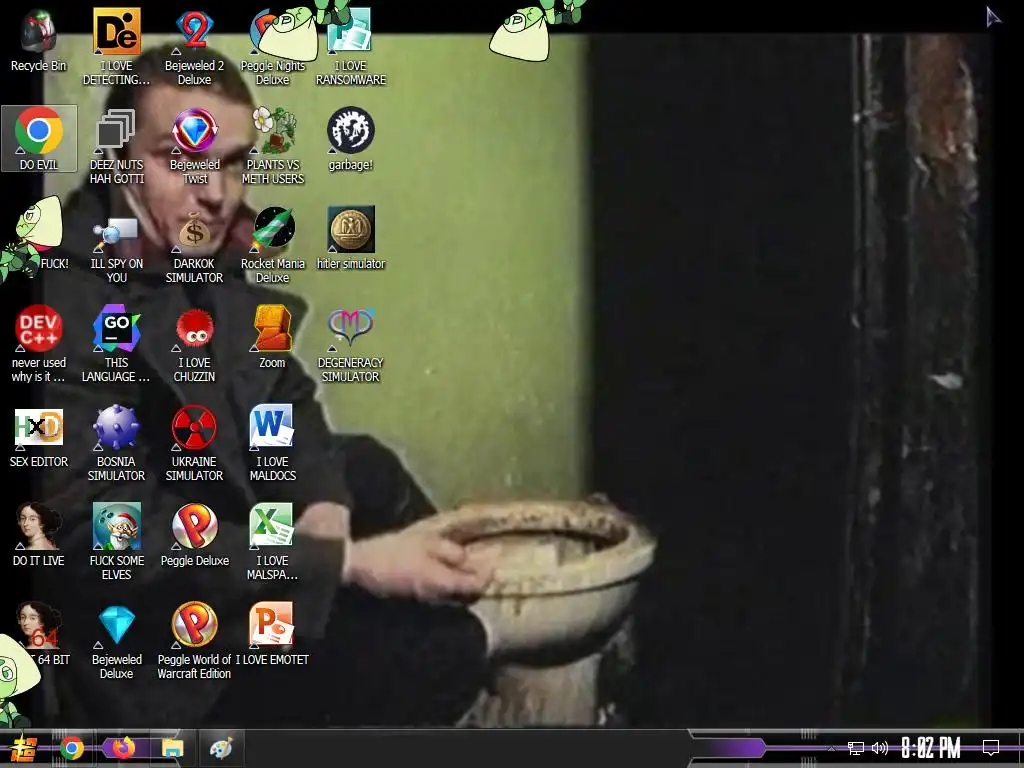Open the Recycle Bin desktop icon
This screenshot has width=1024, height=768.
pyautogui.click(x=39, y=40)
